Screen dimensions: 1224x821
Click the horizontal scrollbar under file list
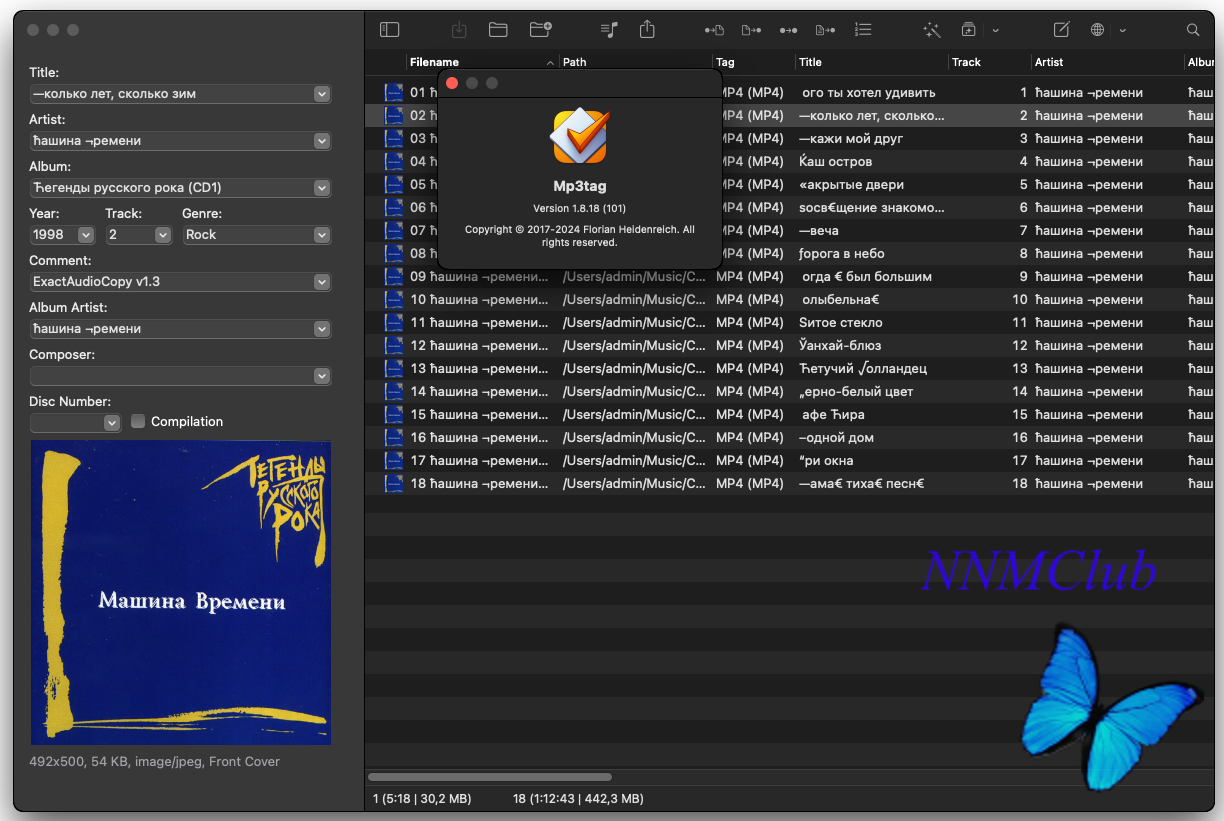(490, 777)
